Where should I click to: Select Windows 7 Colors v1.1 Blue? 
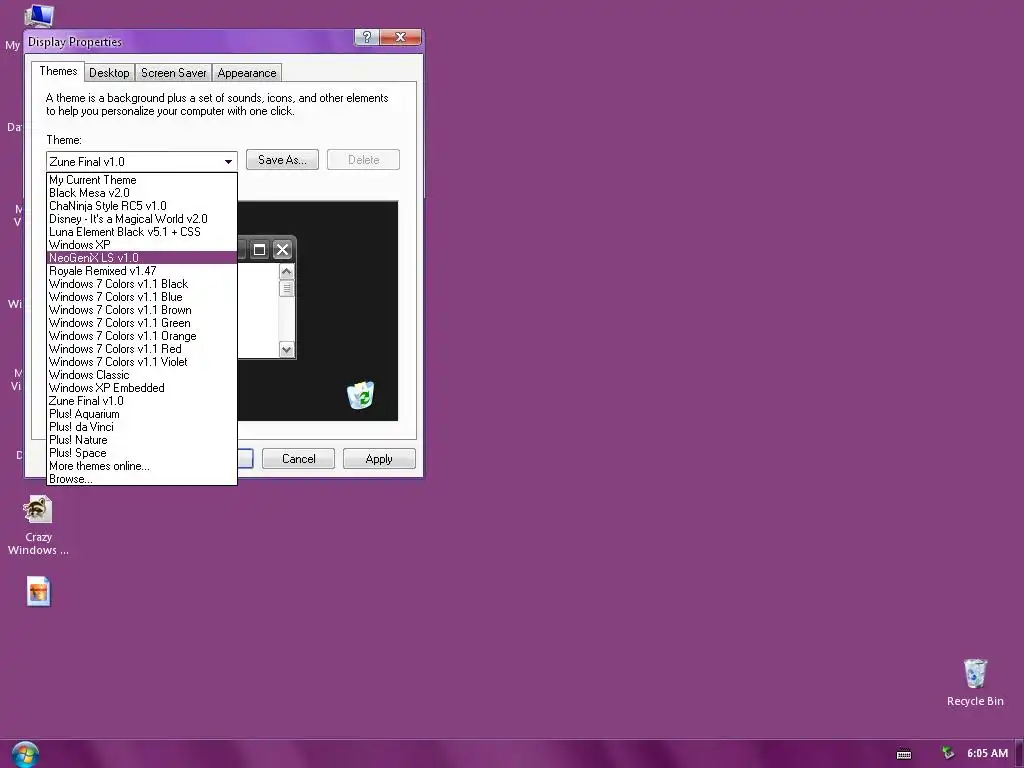click(142, 297)
